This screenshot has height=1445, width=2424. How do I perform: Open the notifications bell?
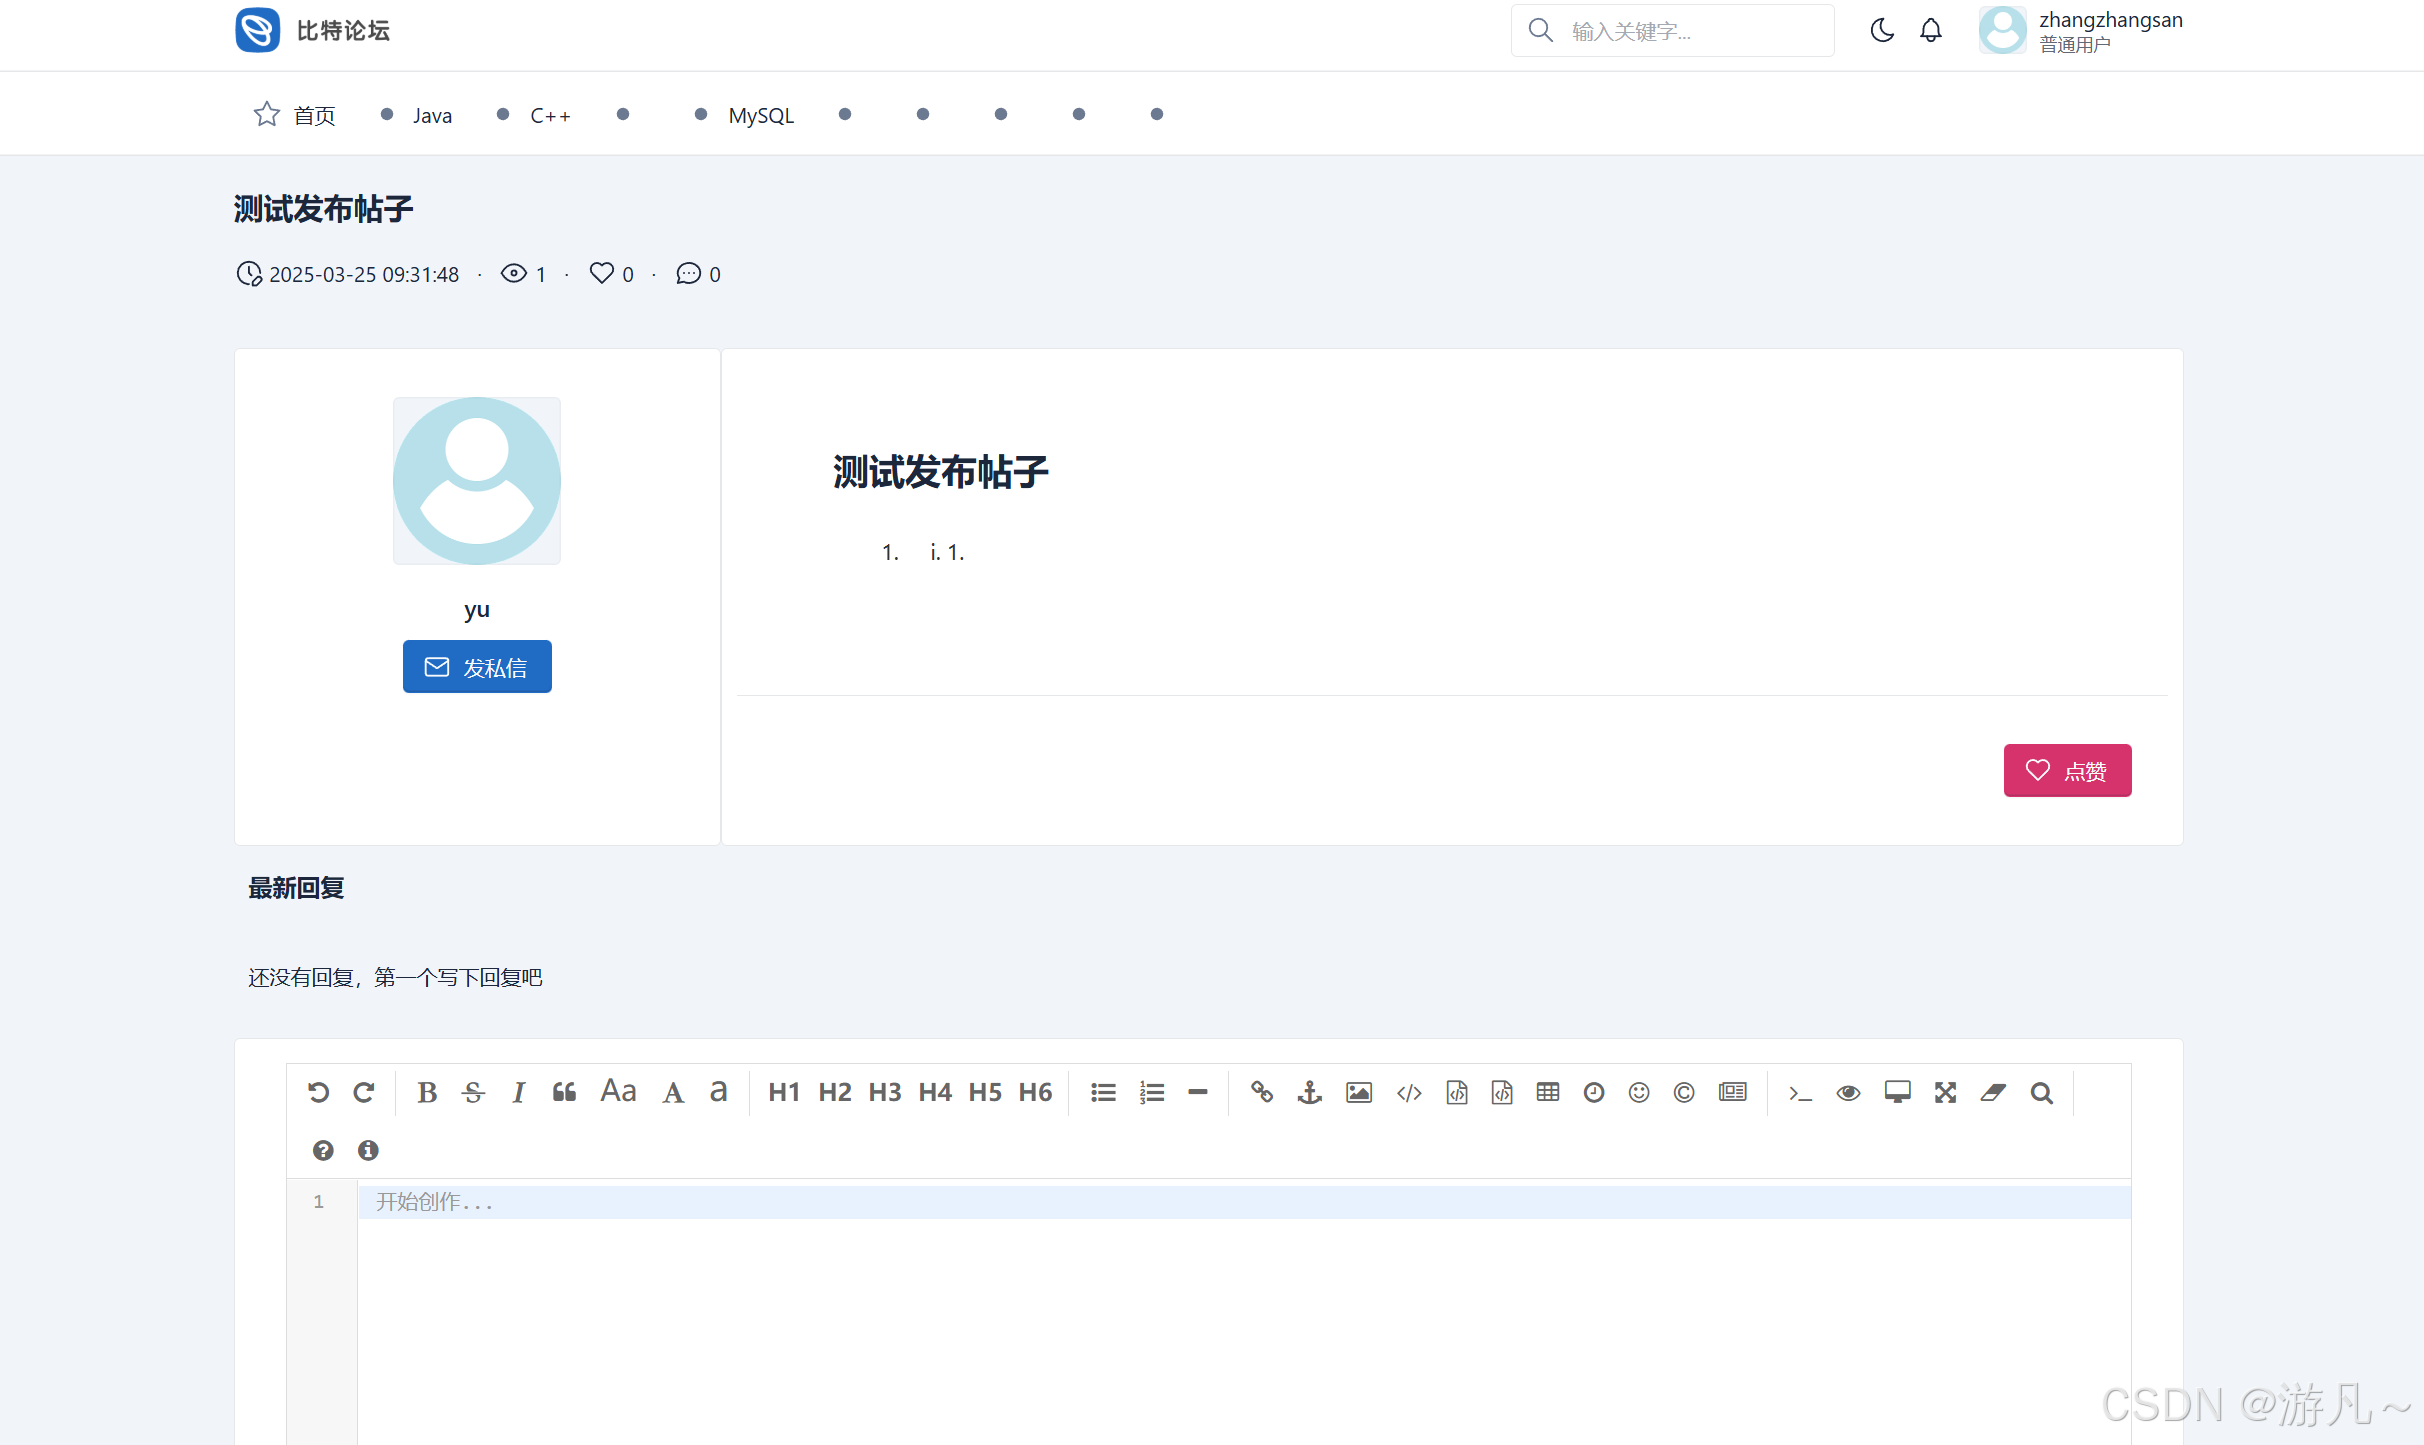coord(1930,31)
